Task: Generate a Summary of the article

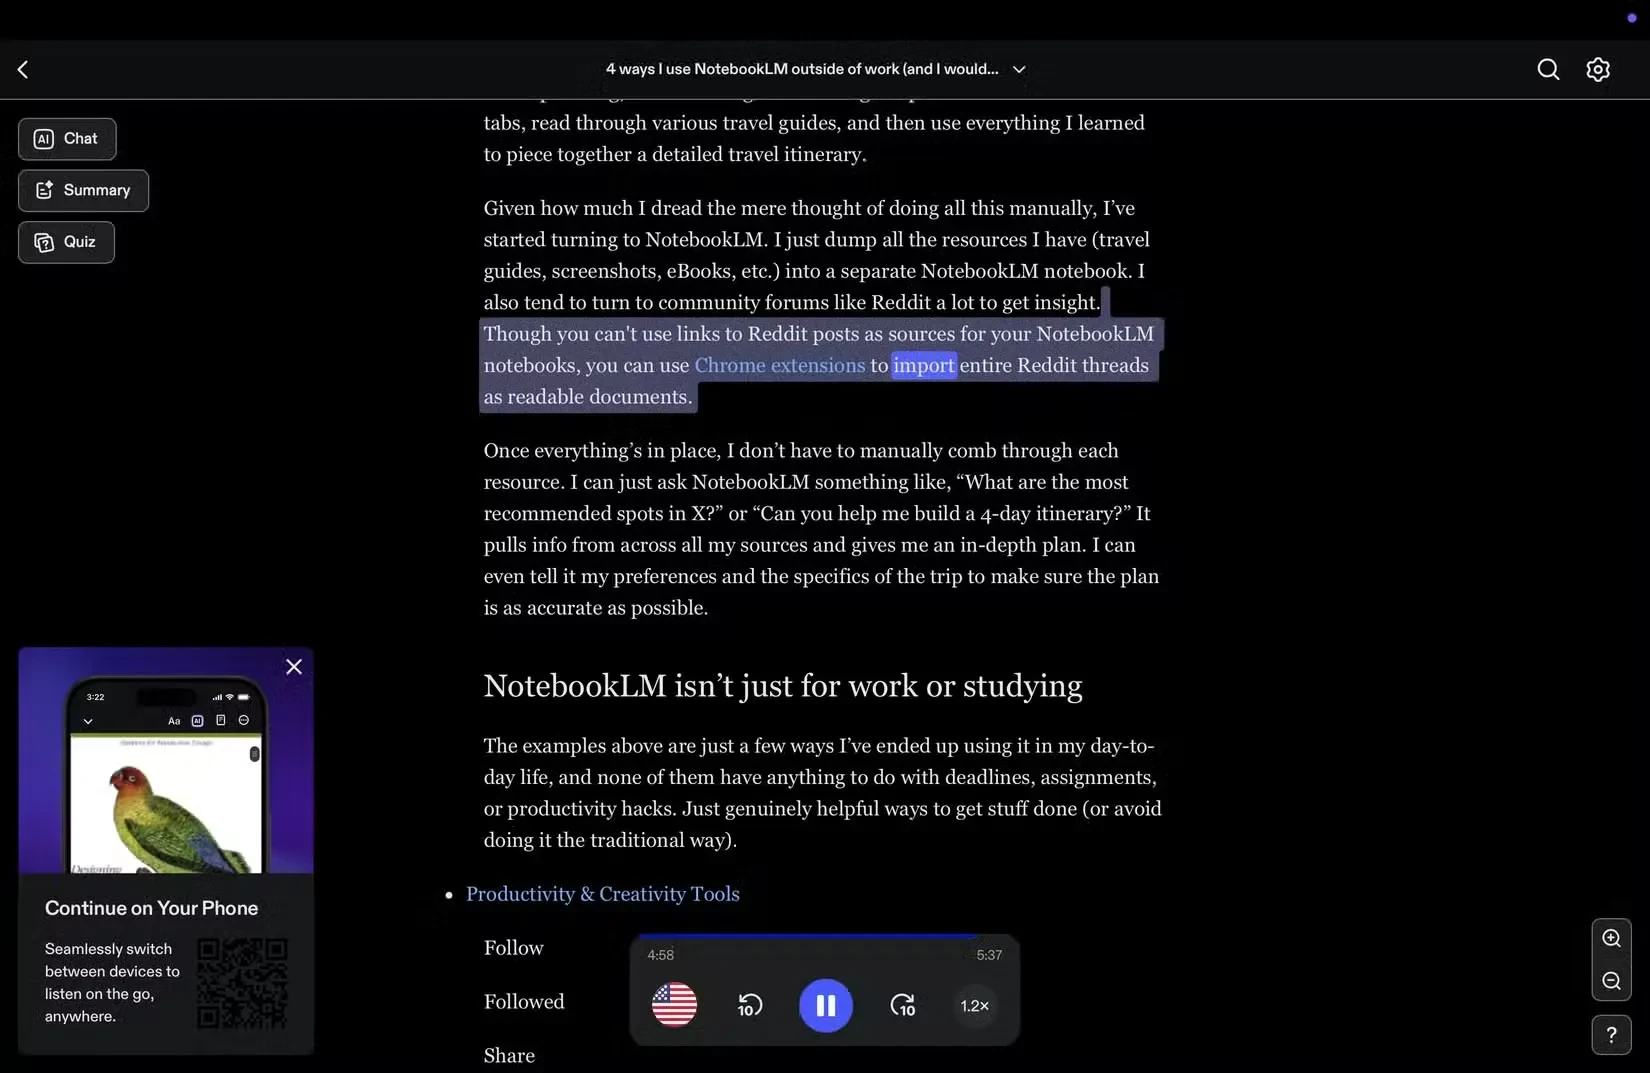Action: pos(83,191)
